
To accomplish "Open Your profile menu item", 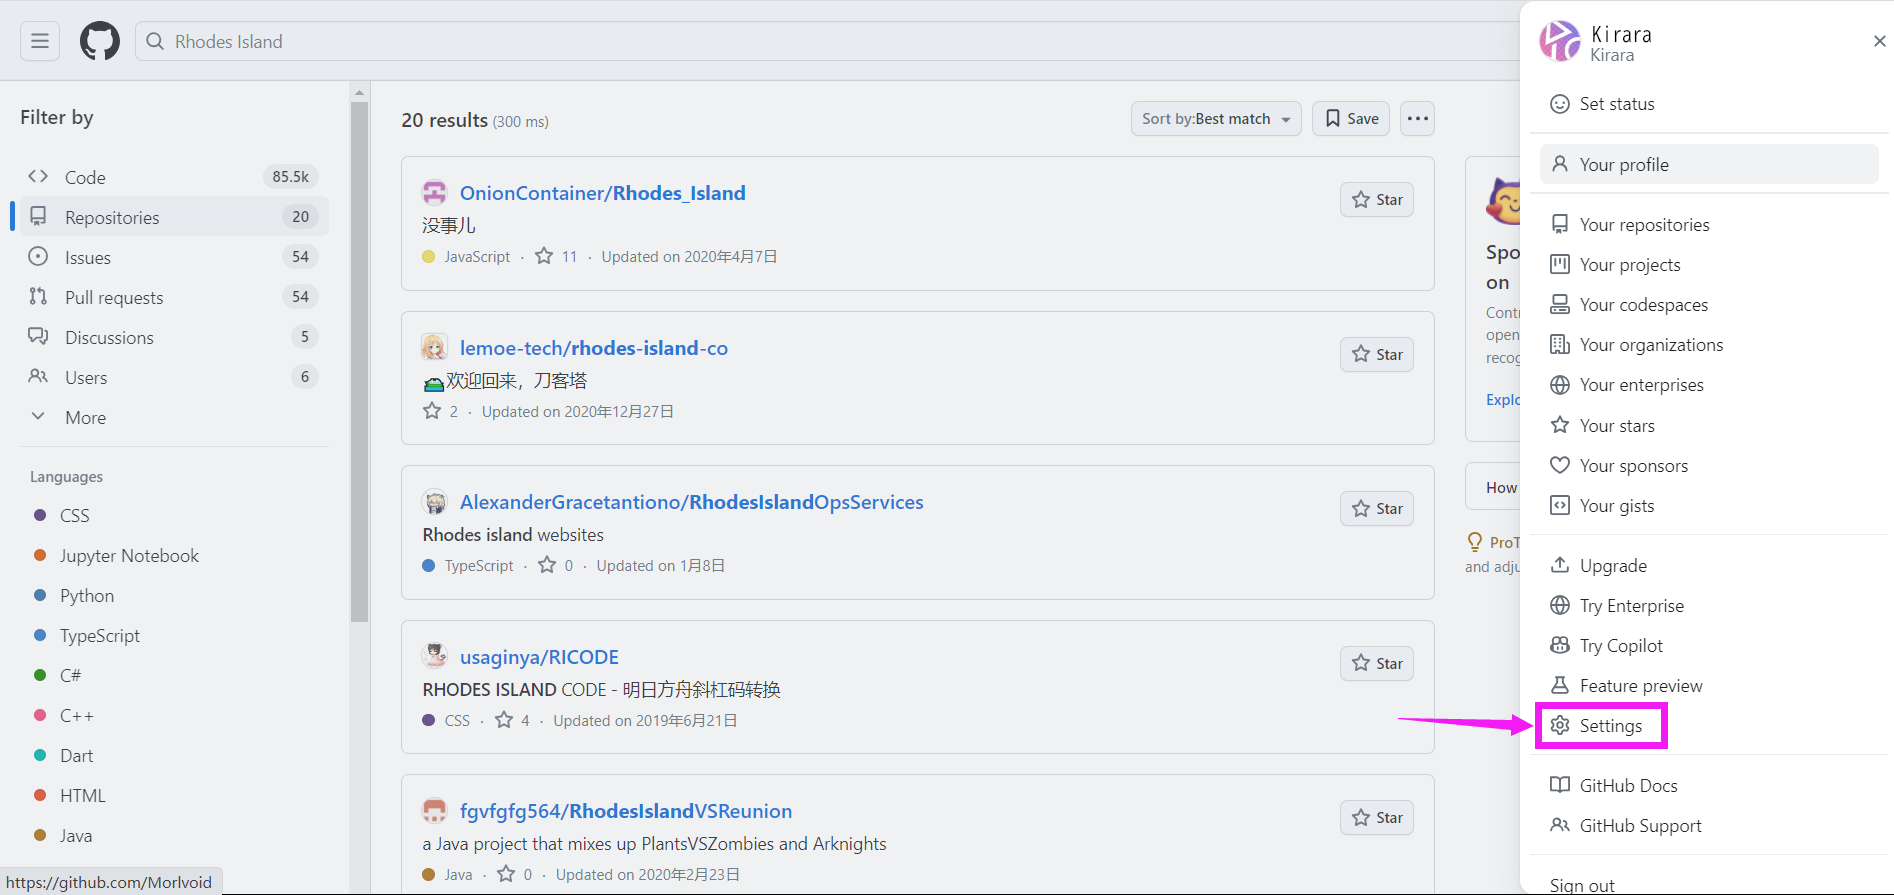I will coord(1709,164).
